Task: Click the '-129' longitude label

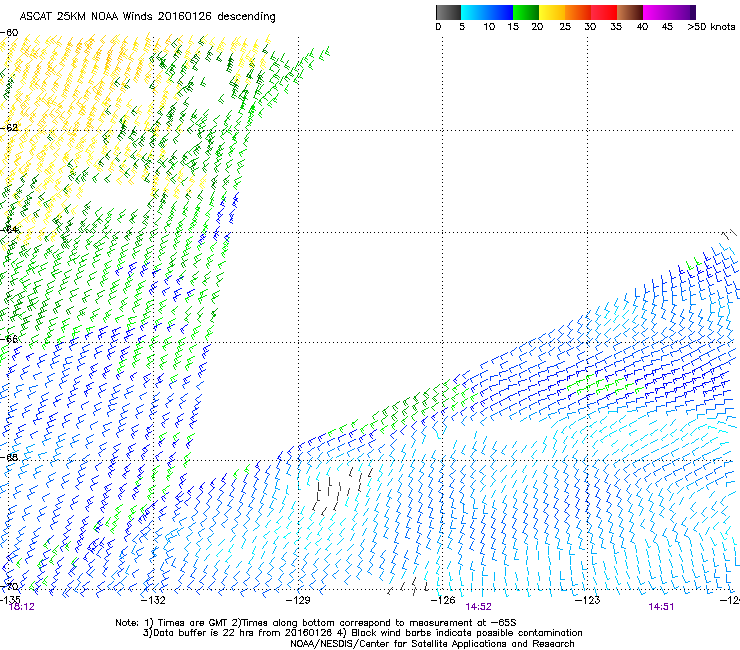Action: point(298,600)
